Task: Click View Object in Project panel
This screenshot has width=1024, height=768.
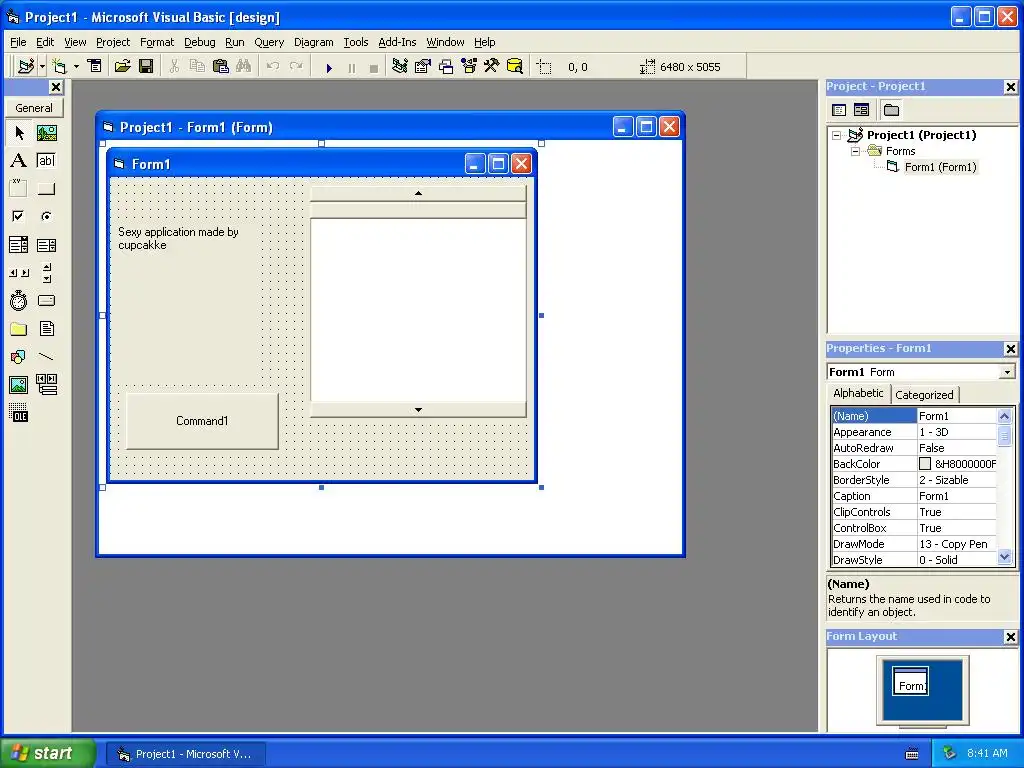Action: [861, 110]
